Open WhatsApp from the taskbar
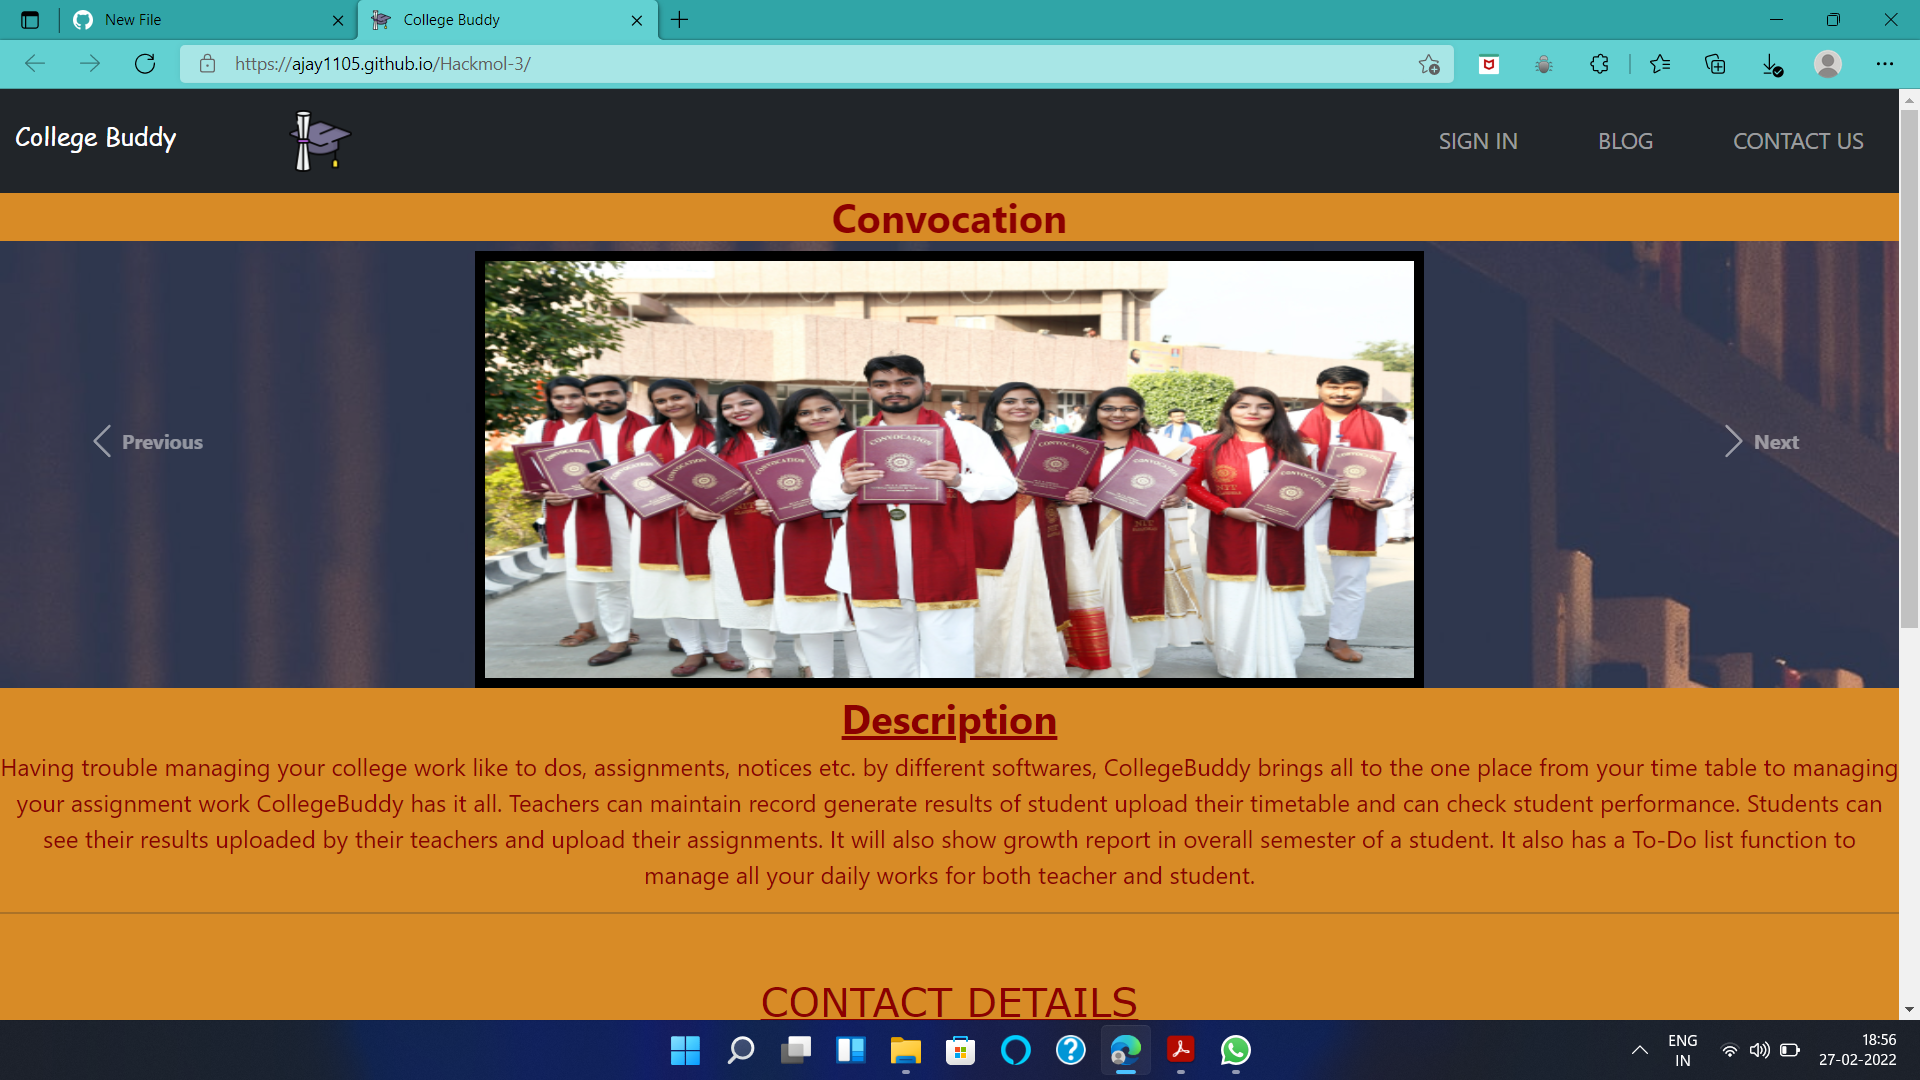1920x1080 pixels. click(1236, 1051)
